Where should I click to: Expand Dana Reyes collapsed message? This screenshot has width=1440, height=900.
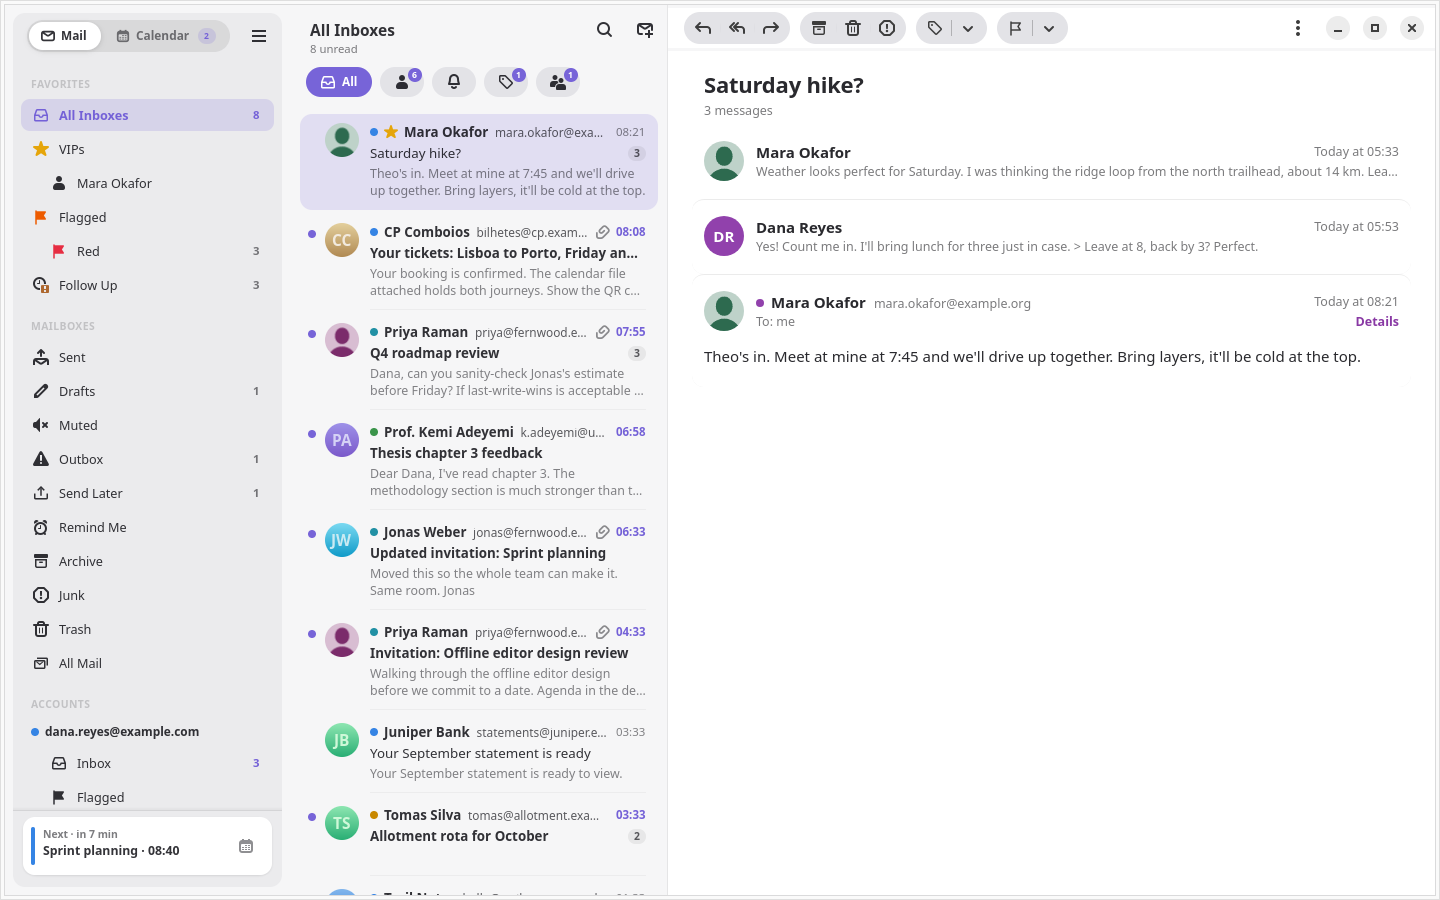coord(1051,236)
